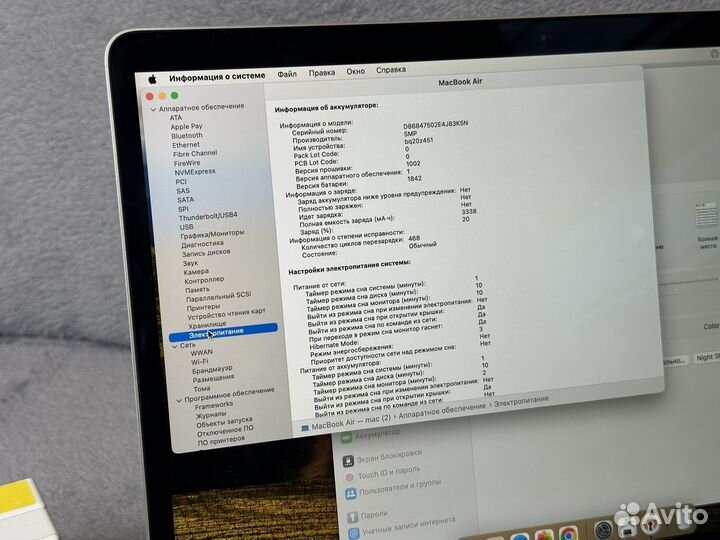
Task: Select WWAN under Сеть
Action: pyautogui.click(x=202, y=352)
